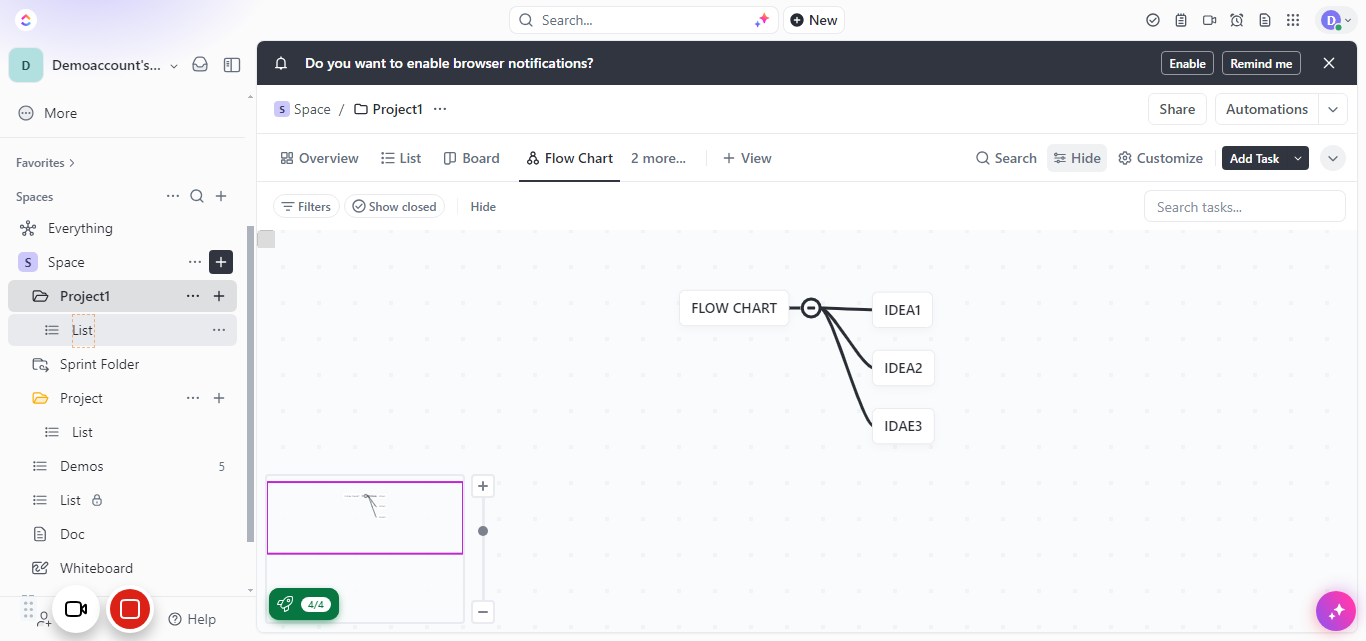The height and width of the screenshot is (641, 1366).
Task: Click the New button
Action: point(813,20)
